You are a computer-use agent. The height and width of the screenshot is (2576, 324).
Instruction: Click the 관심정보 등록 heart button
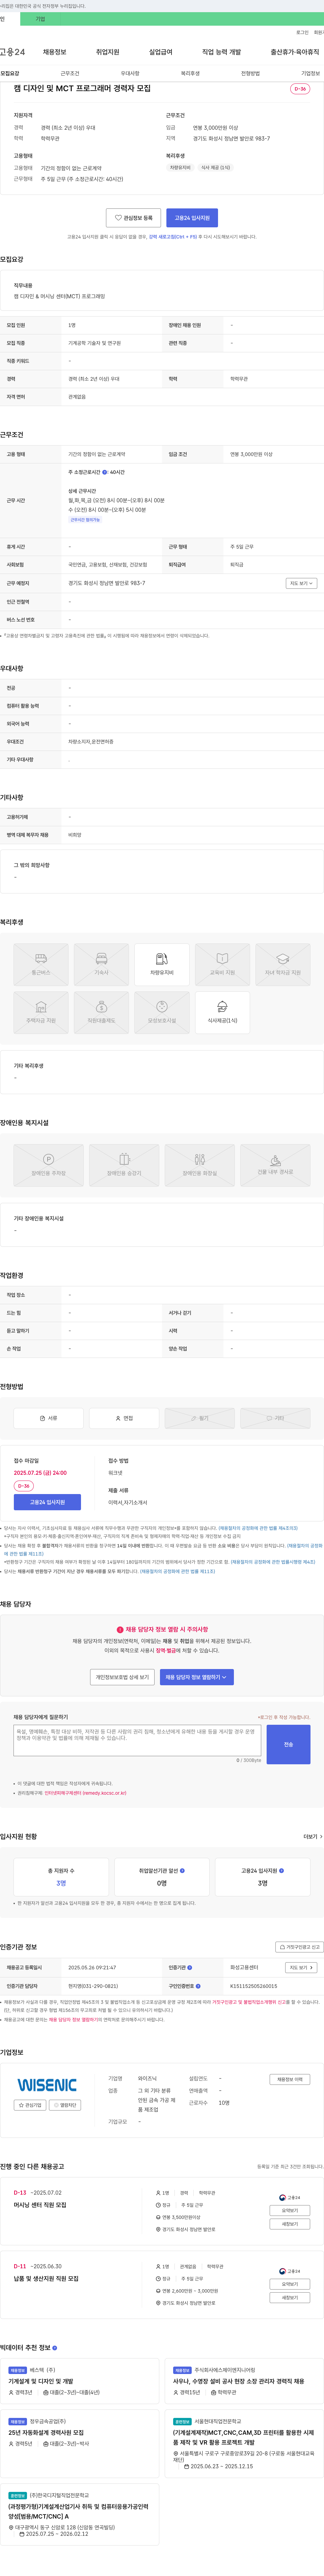point(133,218)
